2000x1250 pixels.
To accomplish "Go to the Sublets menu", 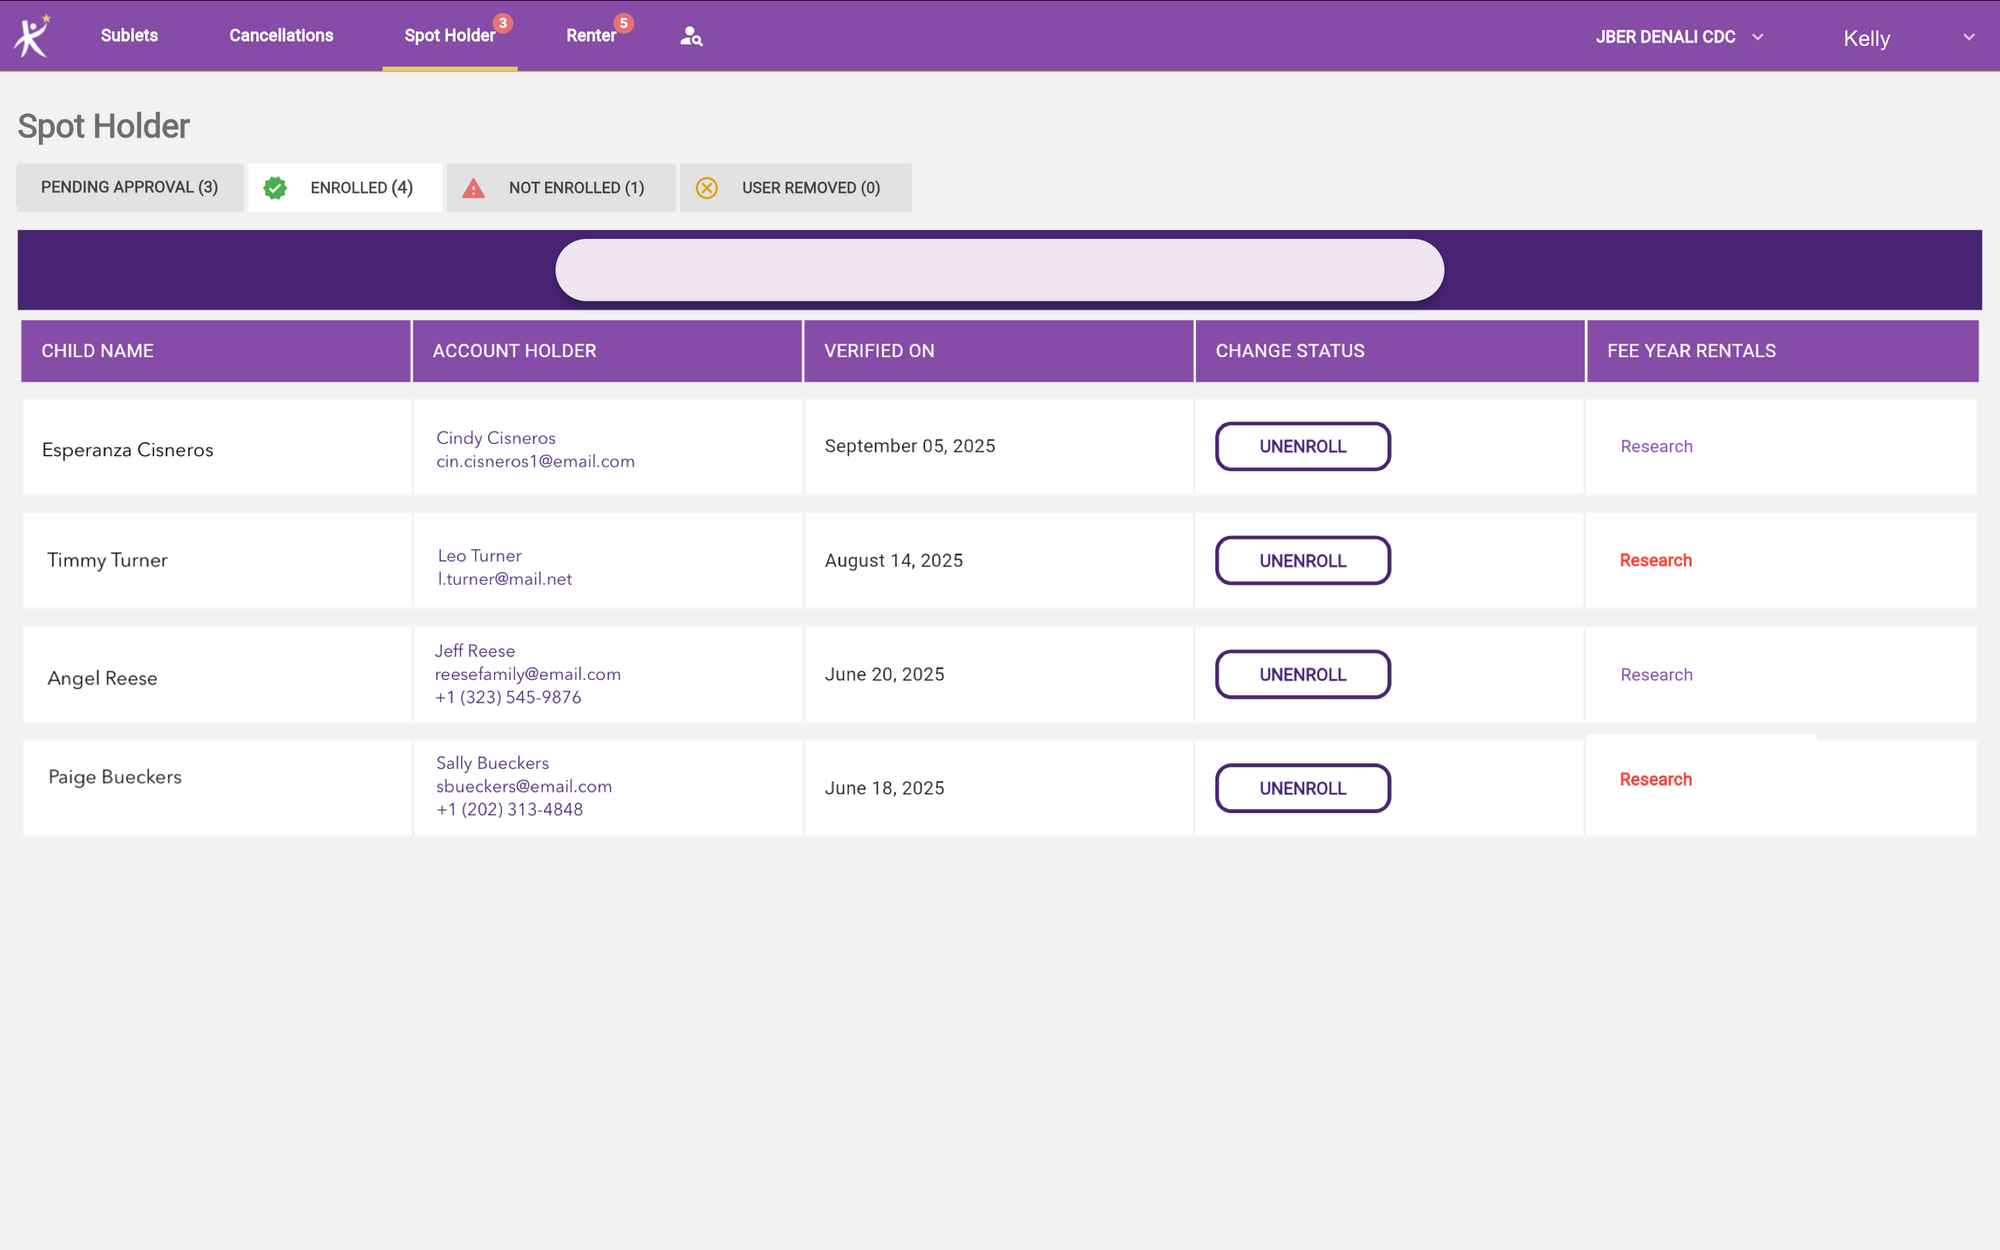I will click(129, 35).
